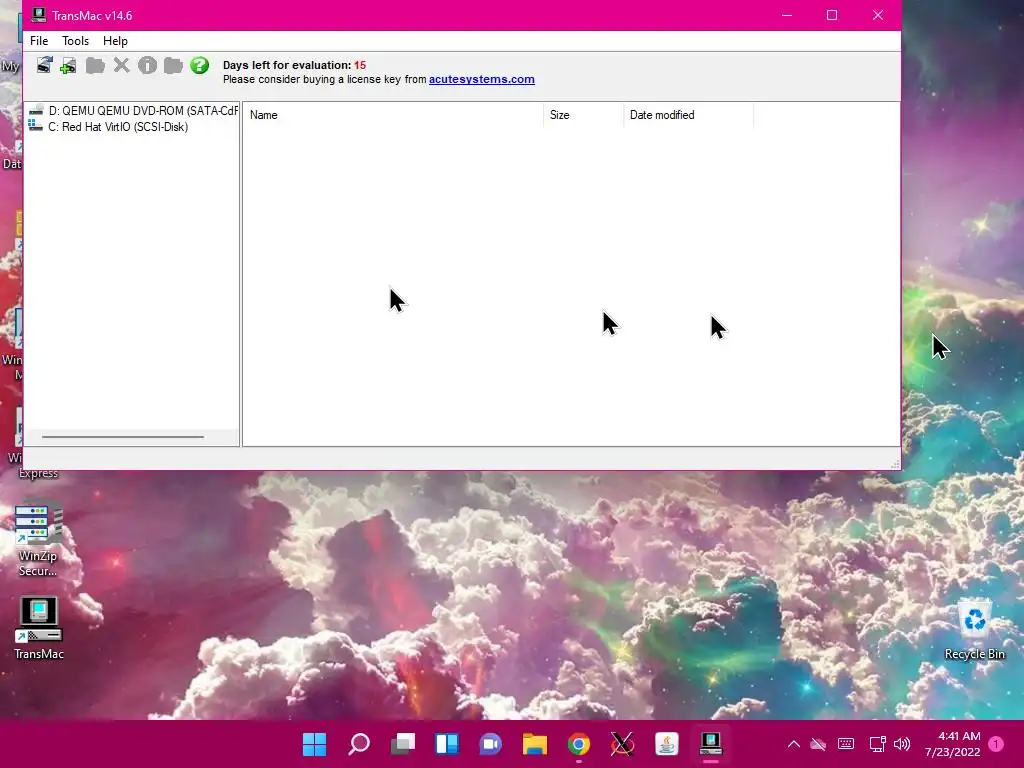Click the OneDrive cloud tray icon
The width and height of the screenshot is (1024, 768).
tap(818, 744)
